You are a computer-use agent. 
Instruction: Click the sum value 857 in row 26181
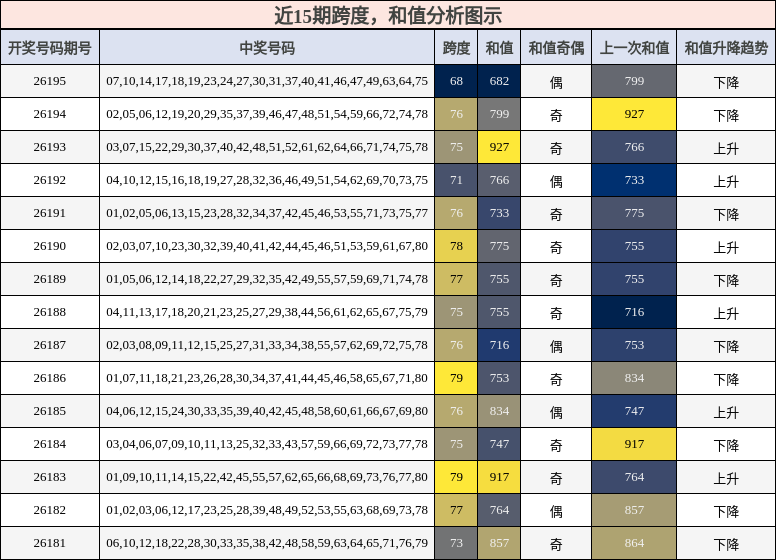click(499, 543)
